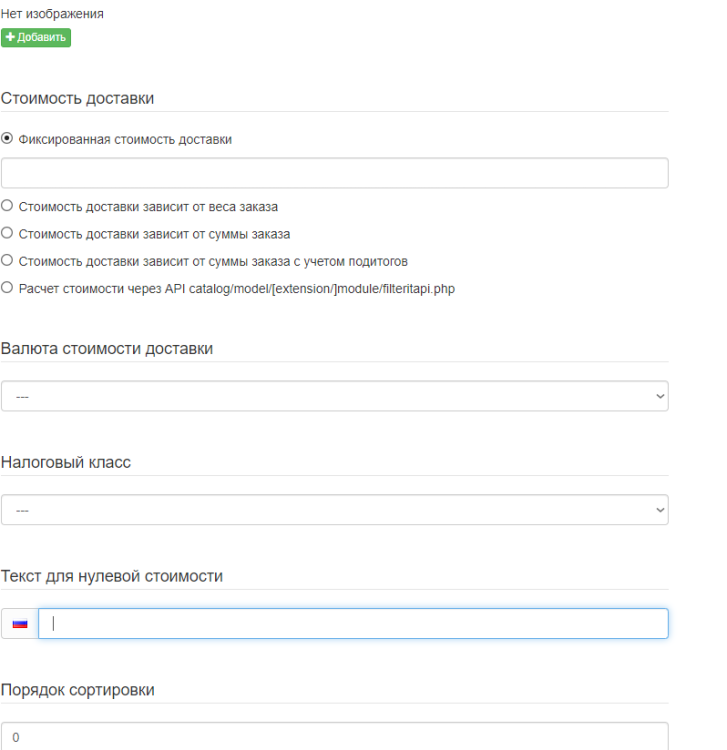Click the Порядок сортировки section heading
Screen dimensions: 727x750
pos(78,690)
